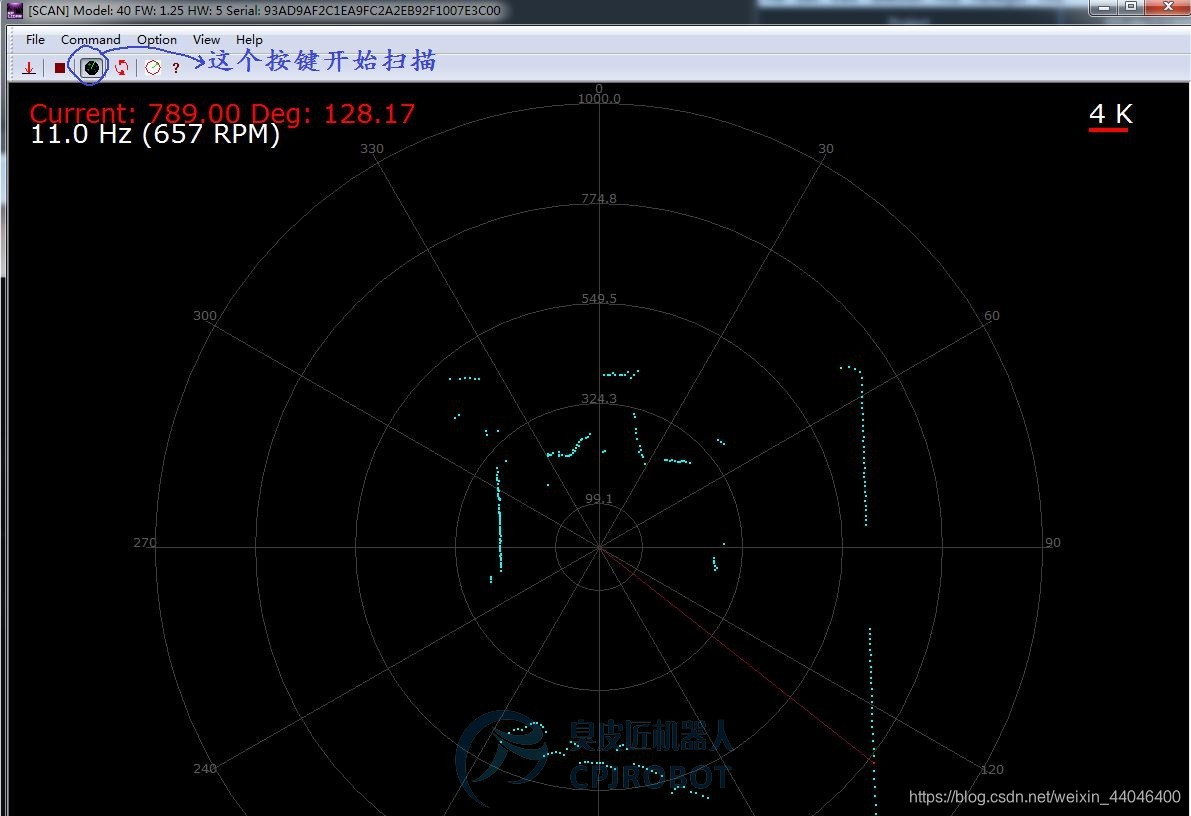Start scanning with the radar icon

(91, 68)
